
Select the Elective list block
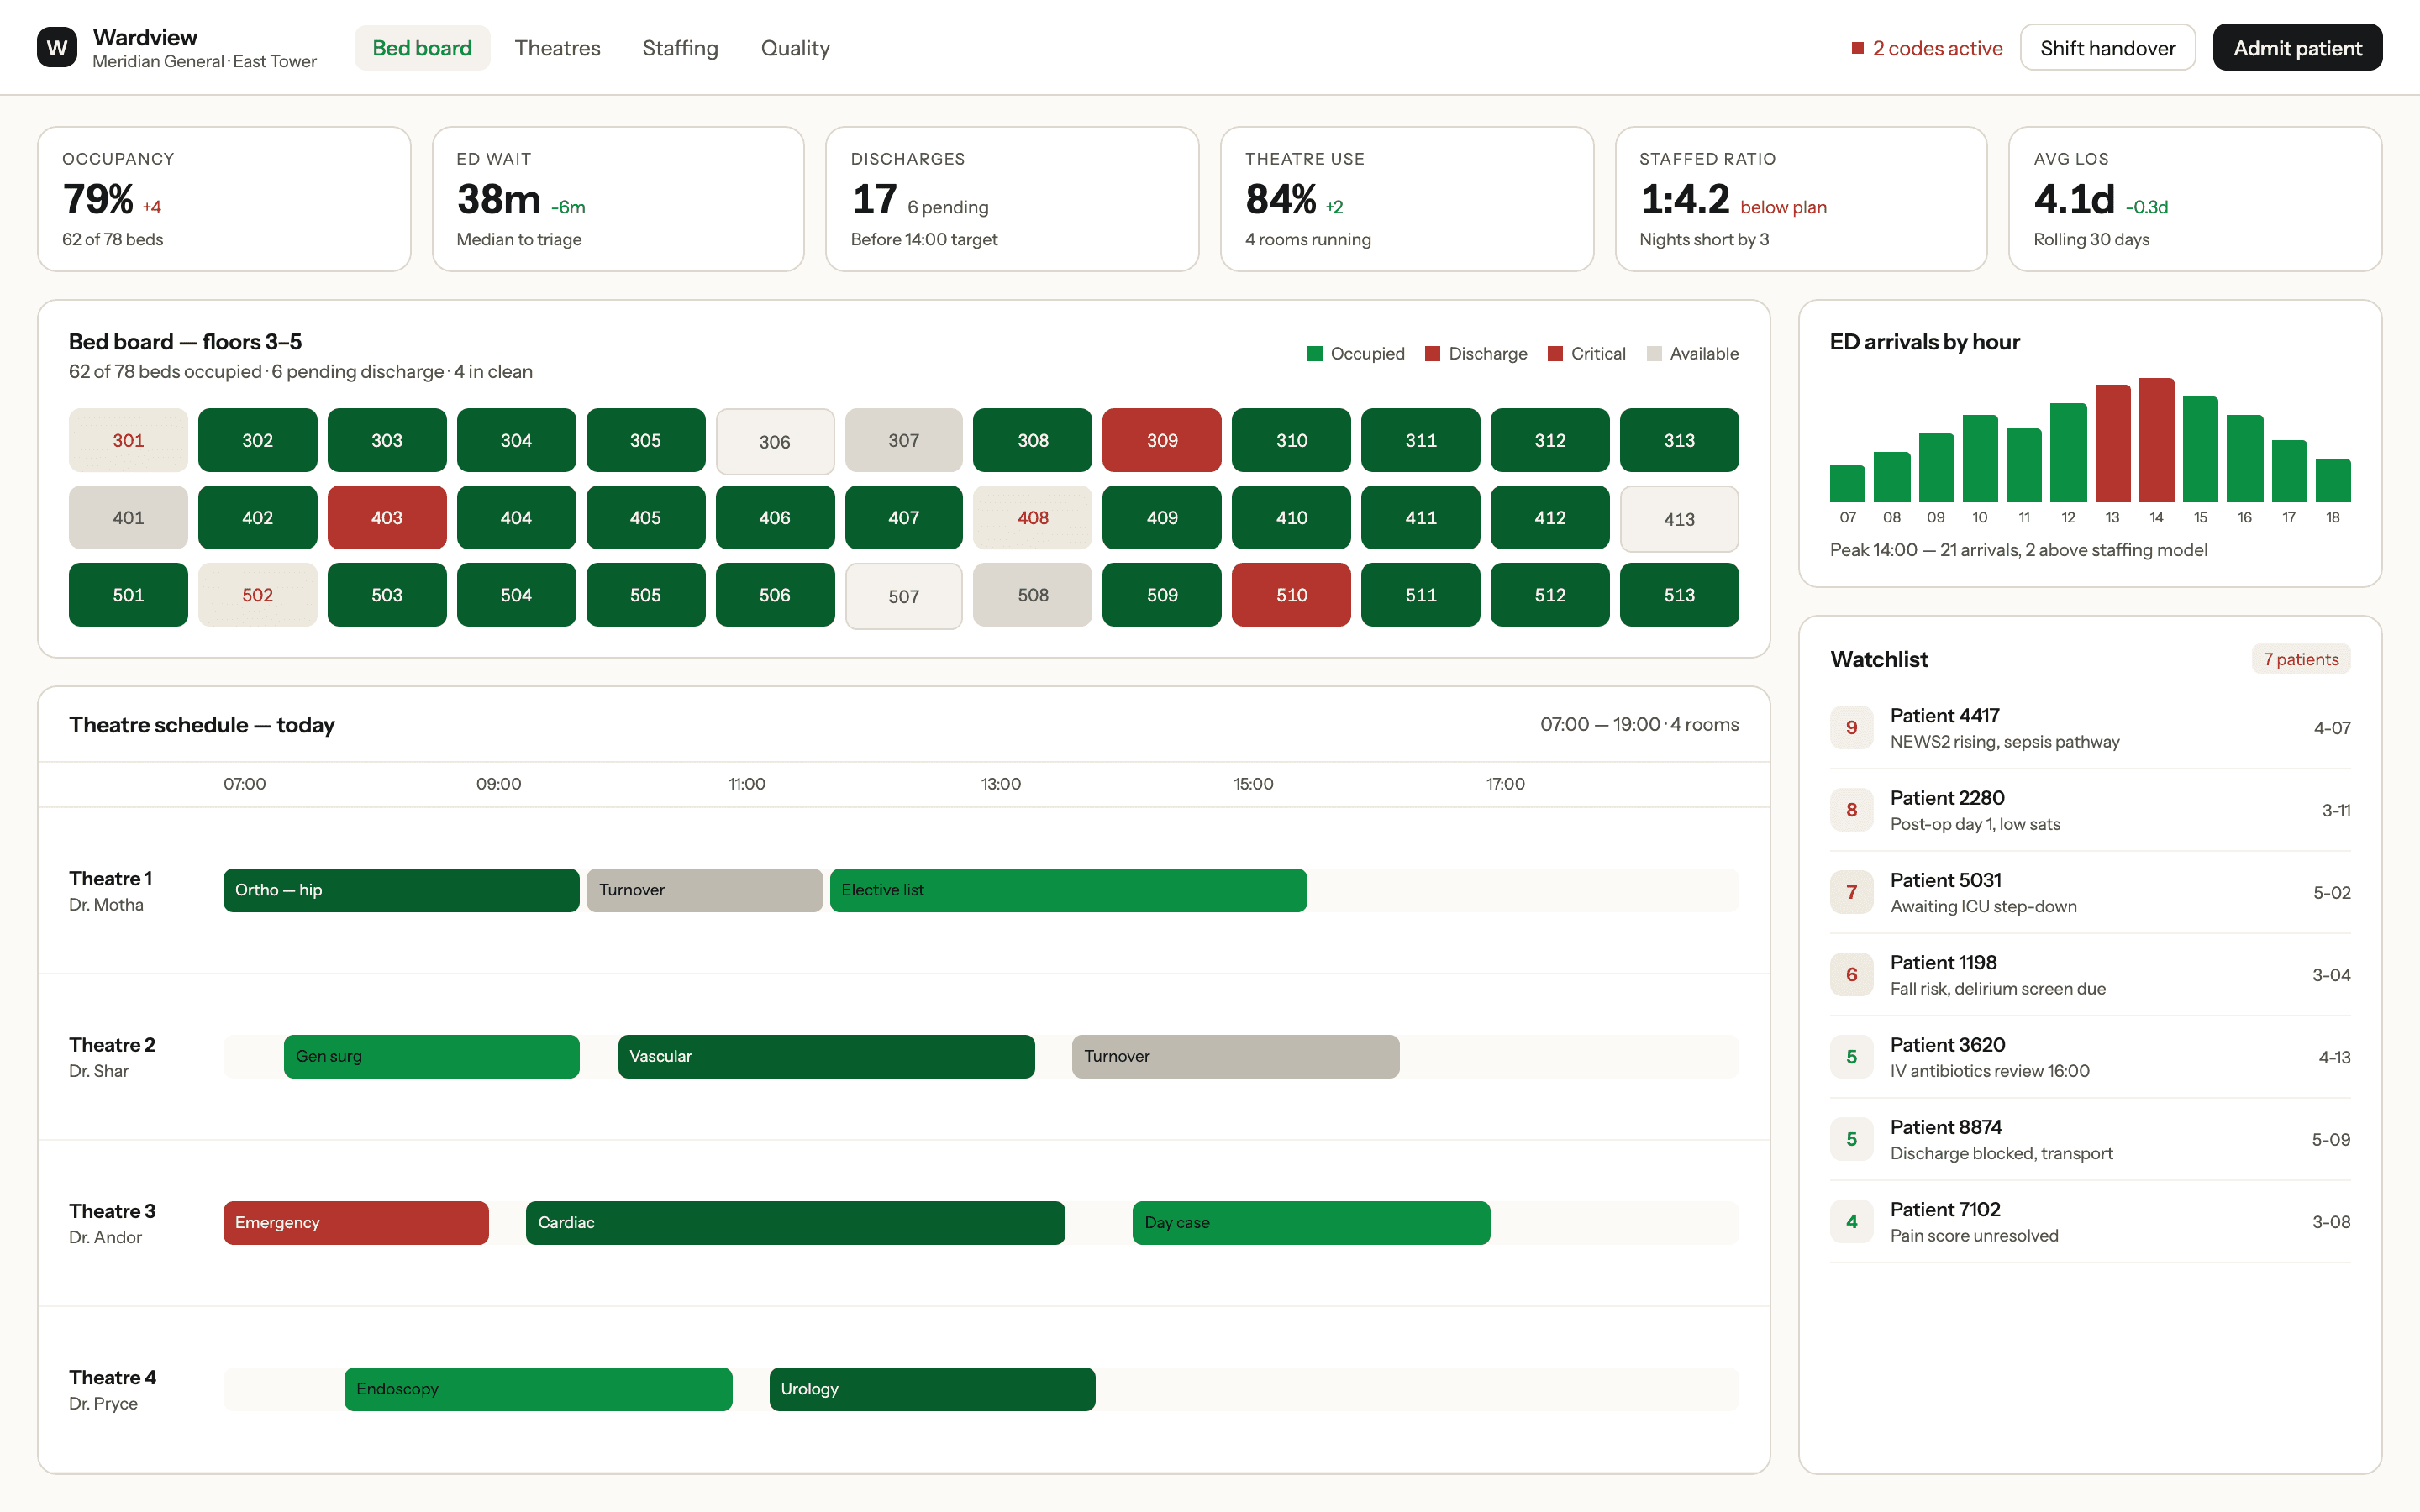pyautogui.click(x=1068, y=890)
